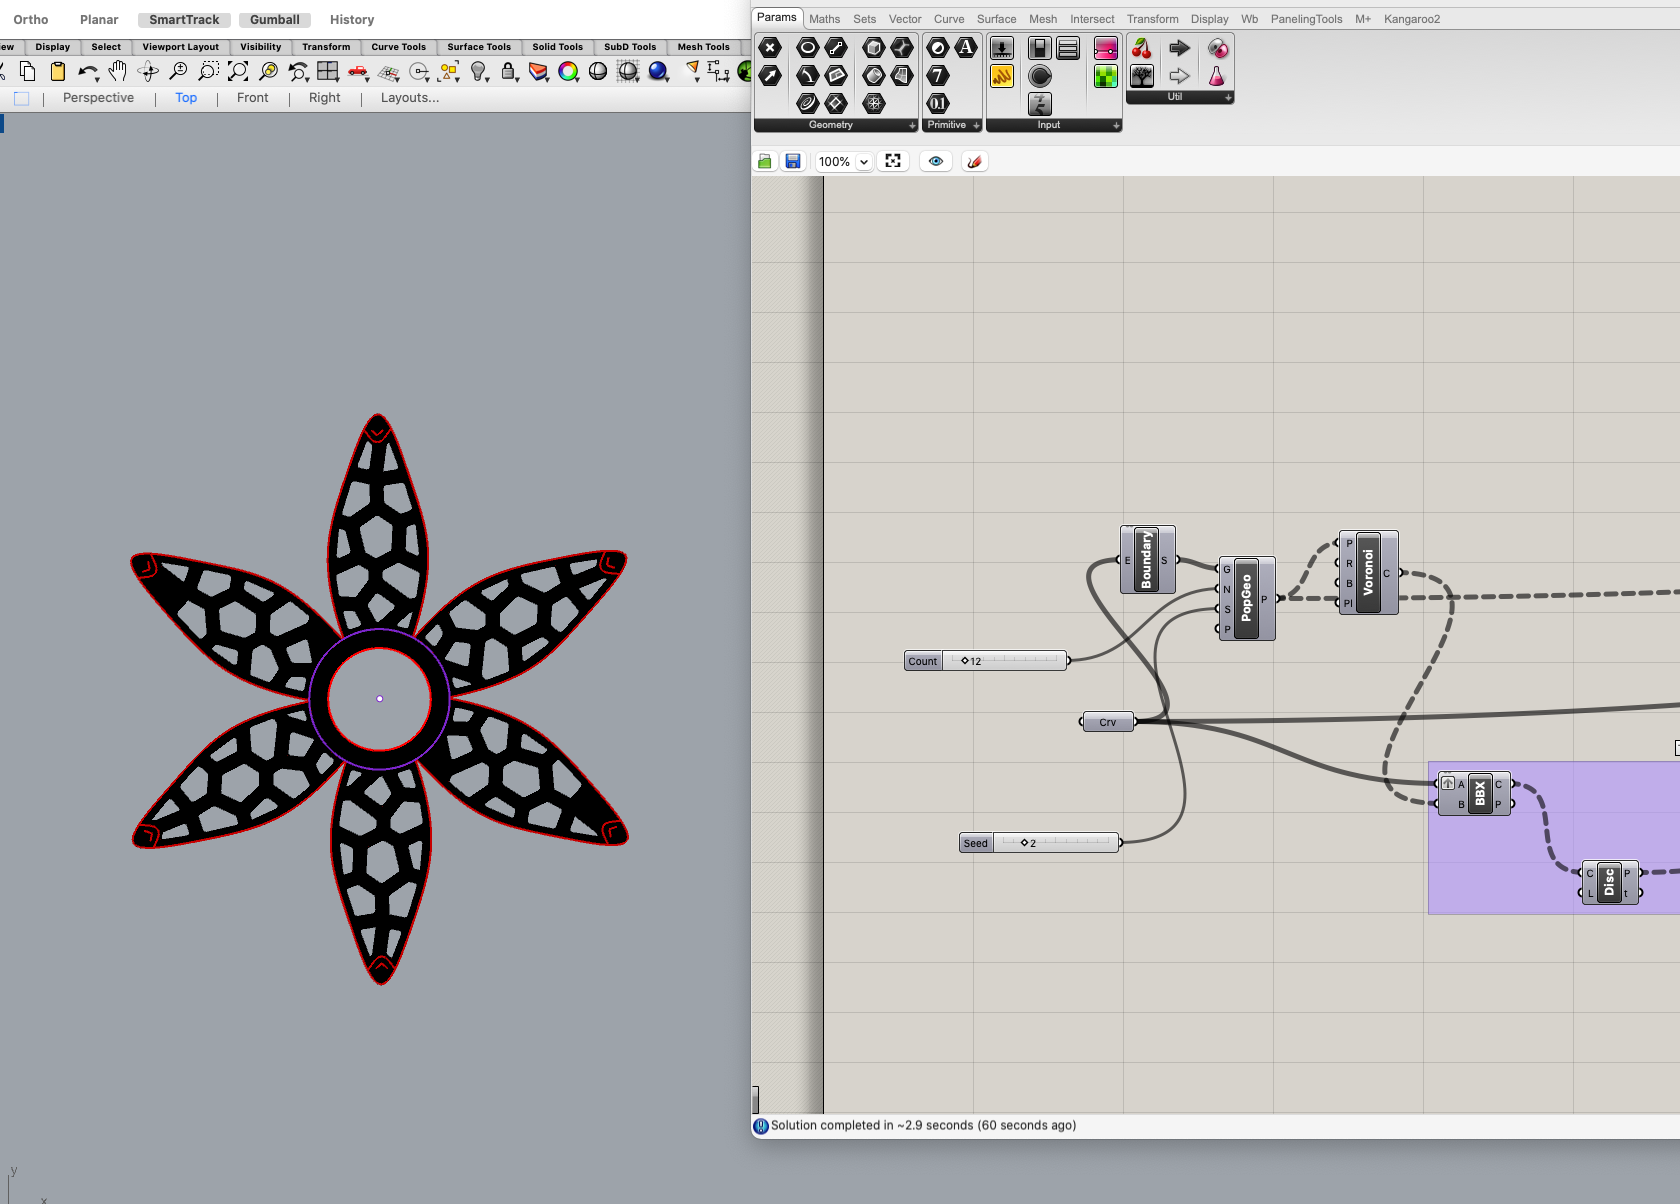Toggle Planar mode in Rhino
Screen dimensions: 1680x1204
pyautogui.click(x=99, y=20)
